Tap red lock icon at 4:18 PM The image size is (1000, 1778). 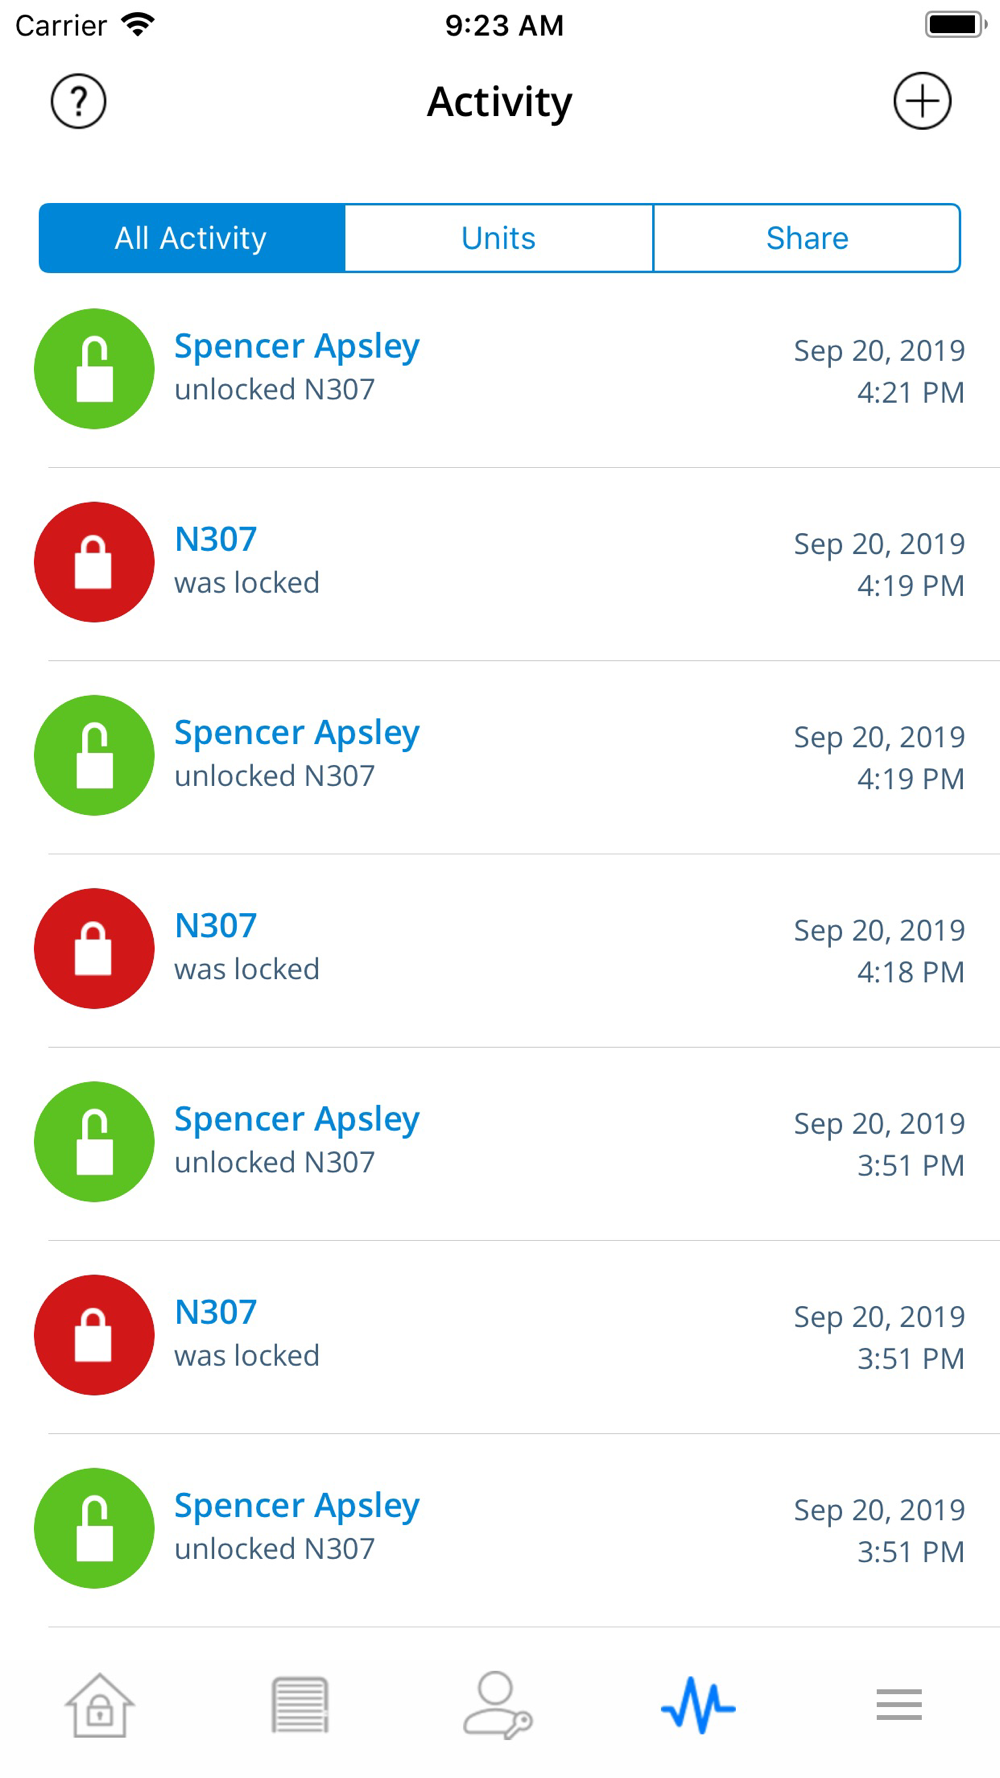94,948
